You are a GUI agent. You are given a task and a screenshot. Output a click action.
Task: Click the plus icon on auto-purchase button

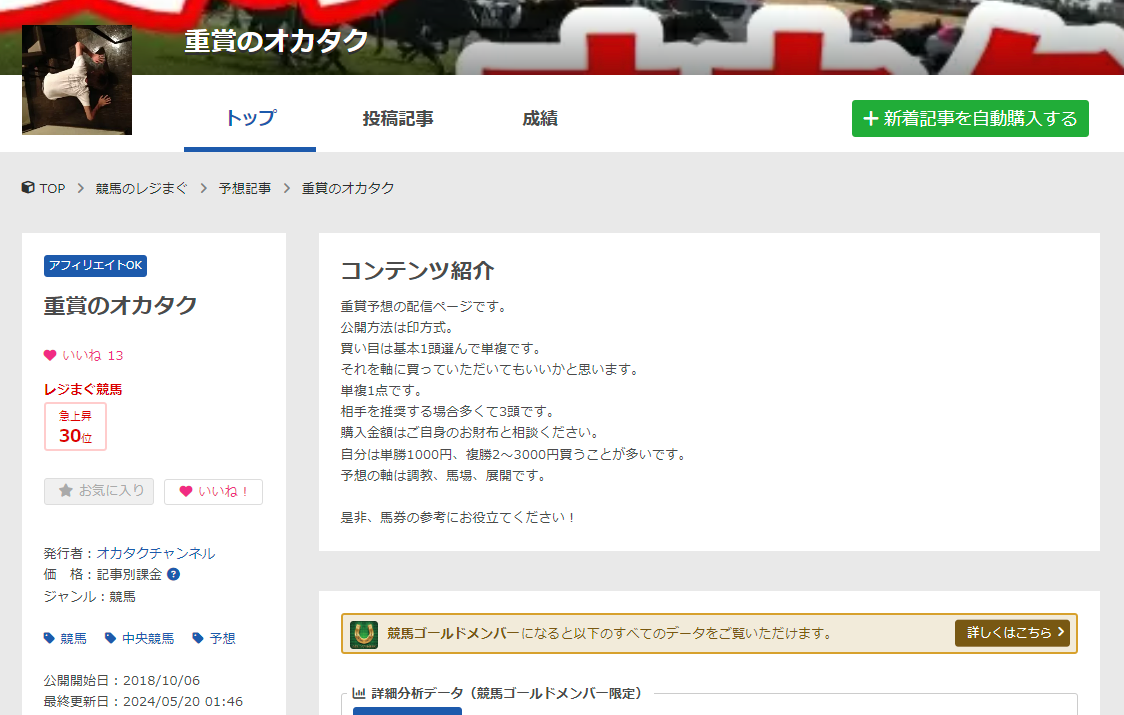pyautogui.click(x=870, y=118)
